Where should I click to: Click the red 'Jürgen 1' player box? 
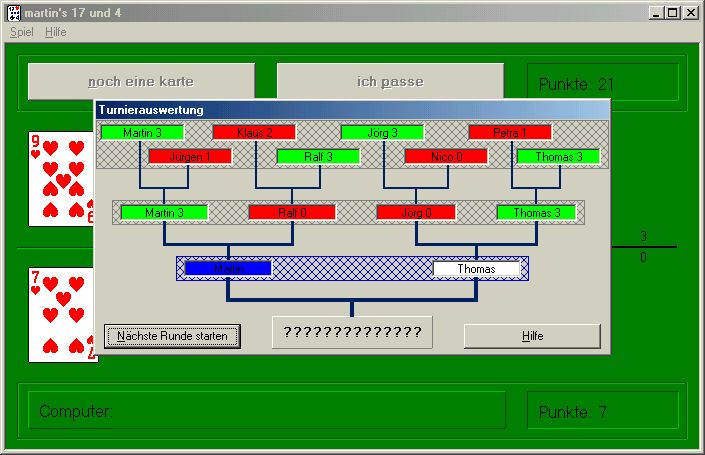[190, 156]
